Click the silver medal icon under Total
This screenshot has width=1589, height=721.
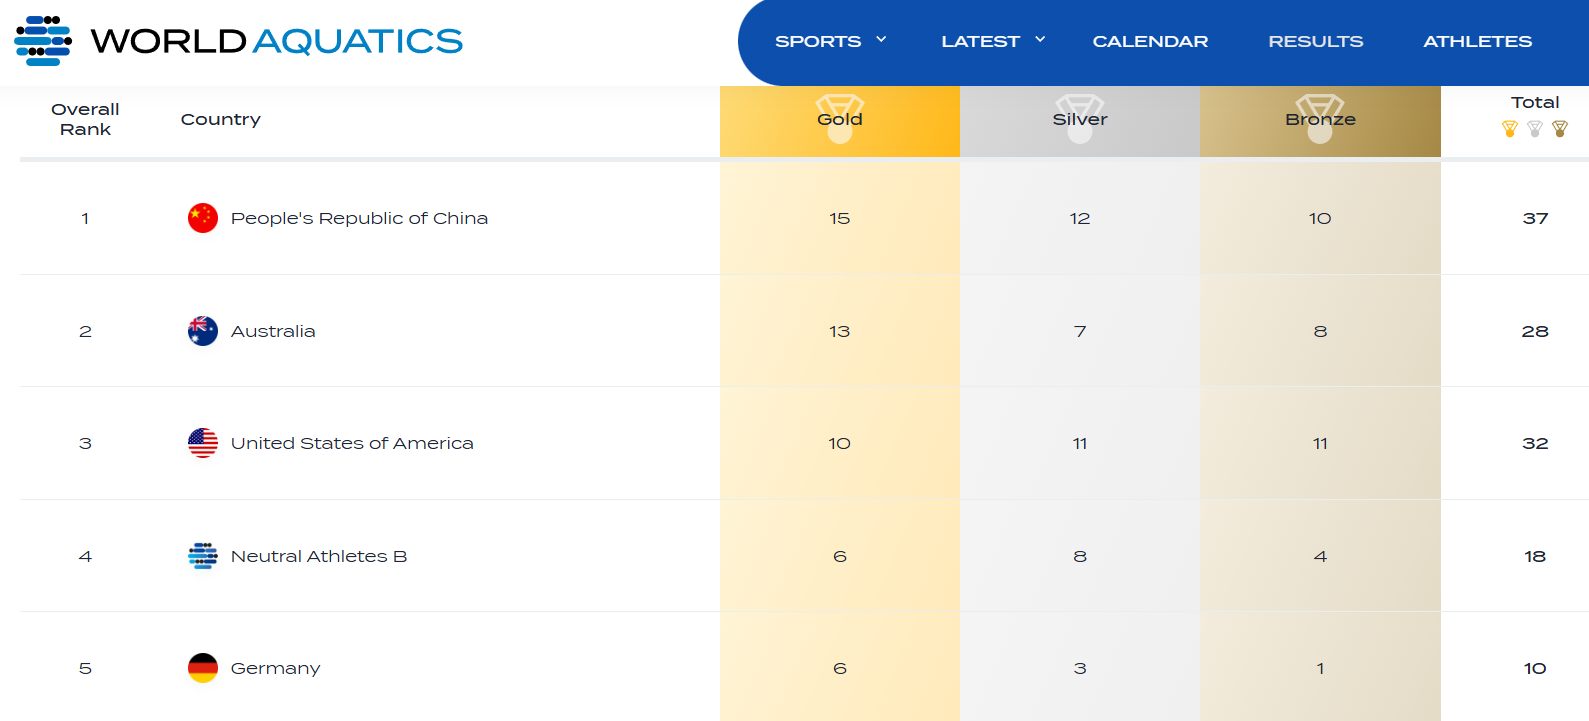[1535, 129]
